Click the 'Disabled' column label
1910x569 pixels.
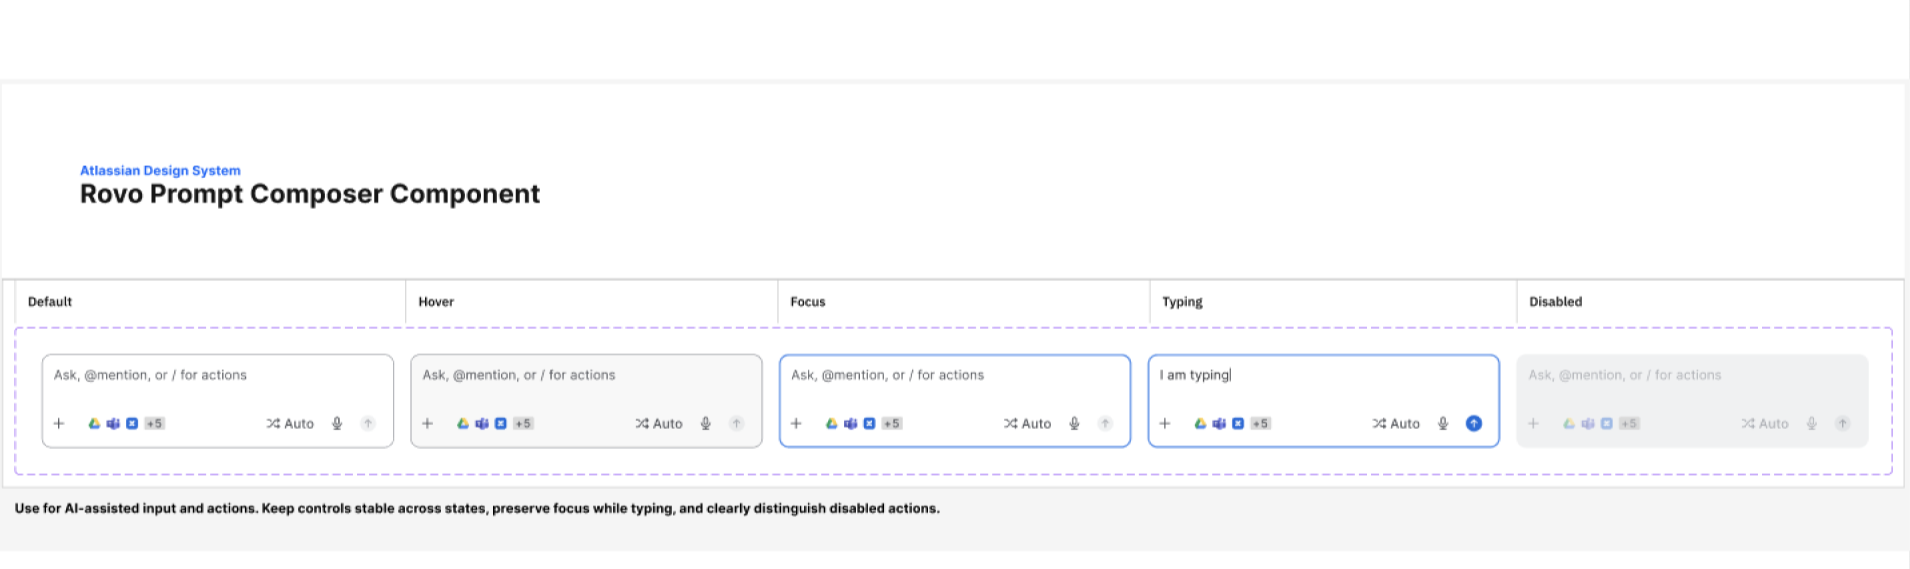coord(1556,302)
